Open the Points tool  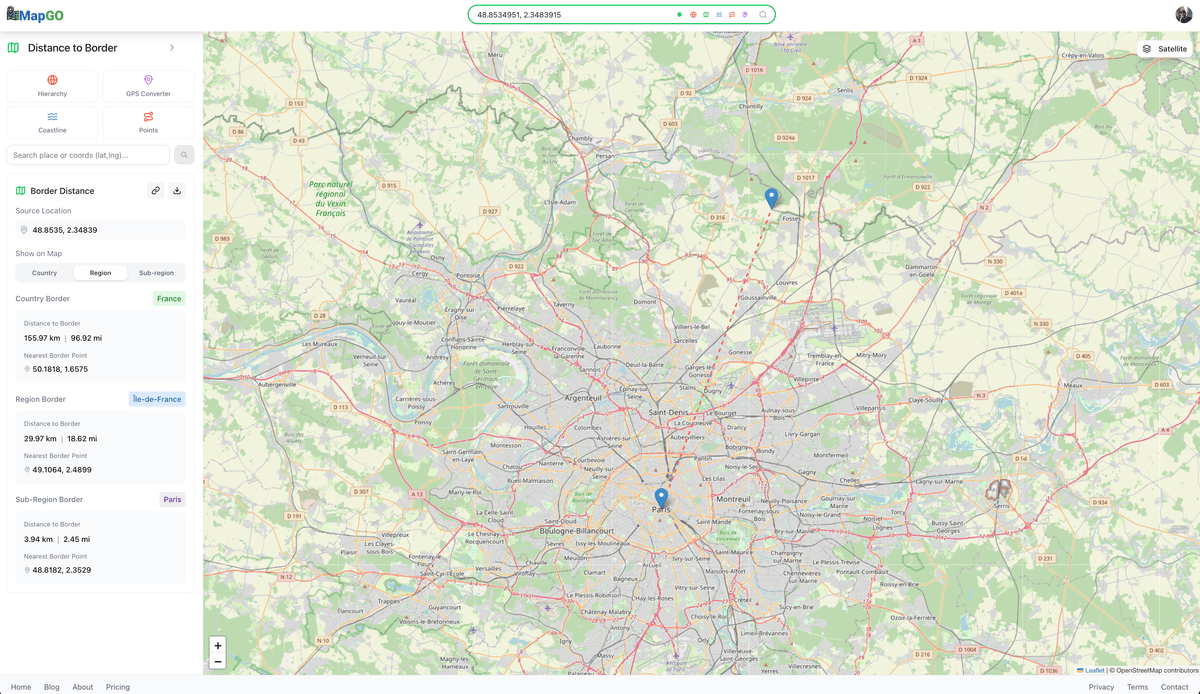147,121
